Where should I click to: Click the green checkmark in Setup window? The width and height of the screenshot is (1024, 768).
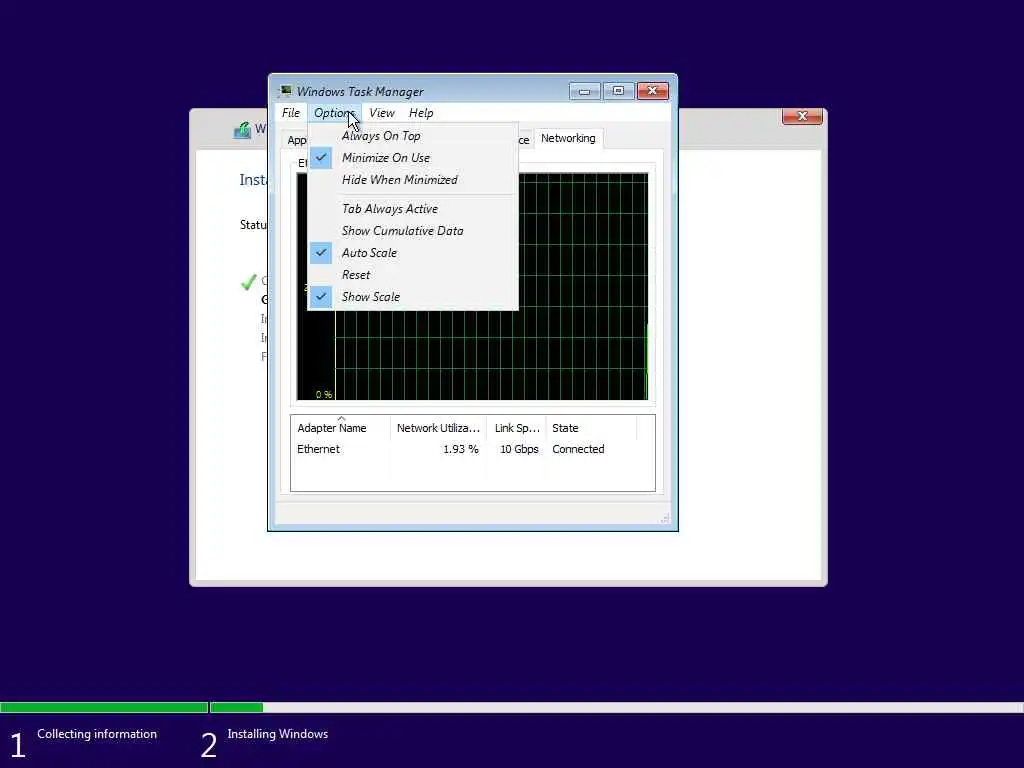tap(248, 282)
